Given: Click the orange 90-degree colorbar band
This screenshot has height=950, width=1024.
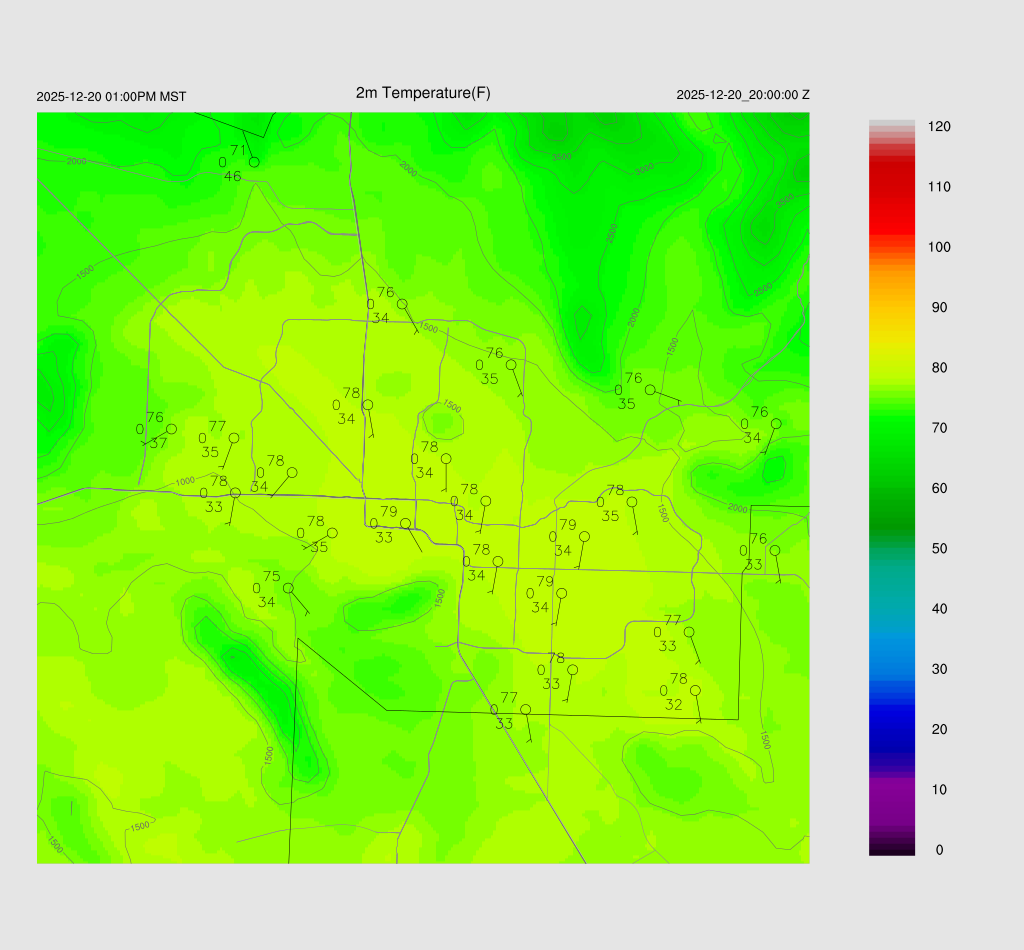Looking at the screenshot, I should pos(892,307).
